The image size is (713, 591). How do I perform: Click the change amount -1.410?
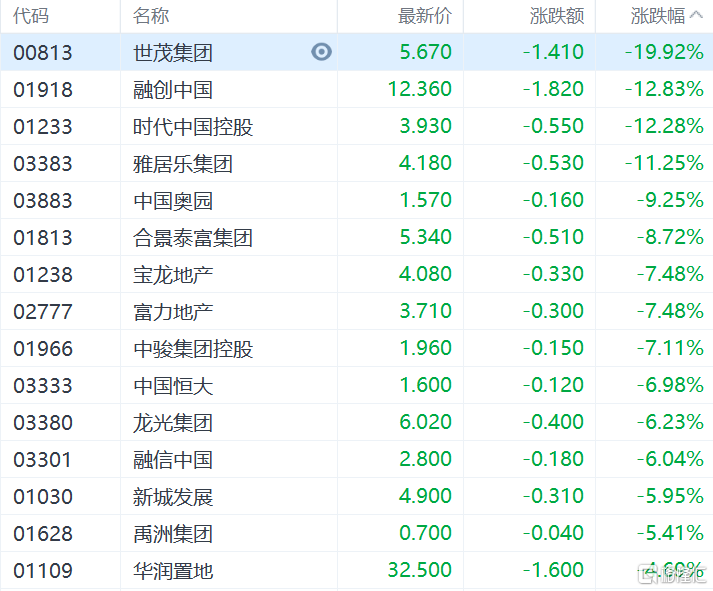pyautogui.click(x=553, y=52)
